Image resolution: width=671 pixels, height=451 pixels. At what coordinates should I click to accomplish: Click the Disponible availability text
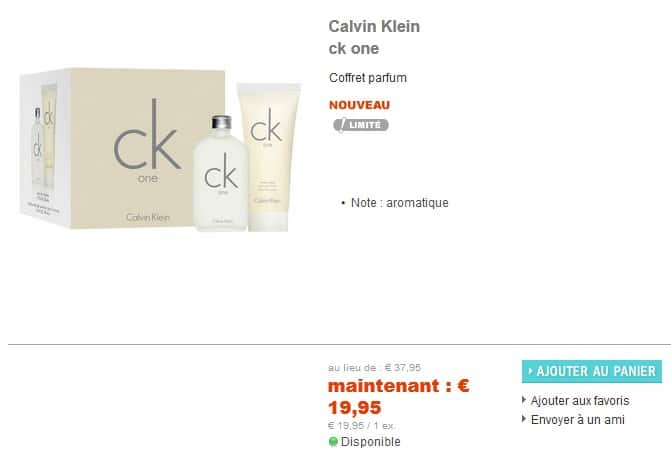click(371, 442)
